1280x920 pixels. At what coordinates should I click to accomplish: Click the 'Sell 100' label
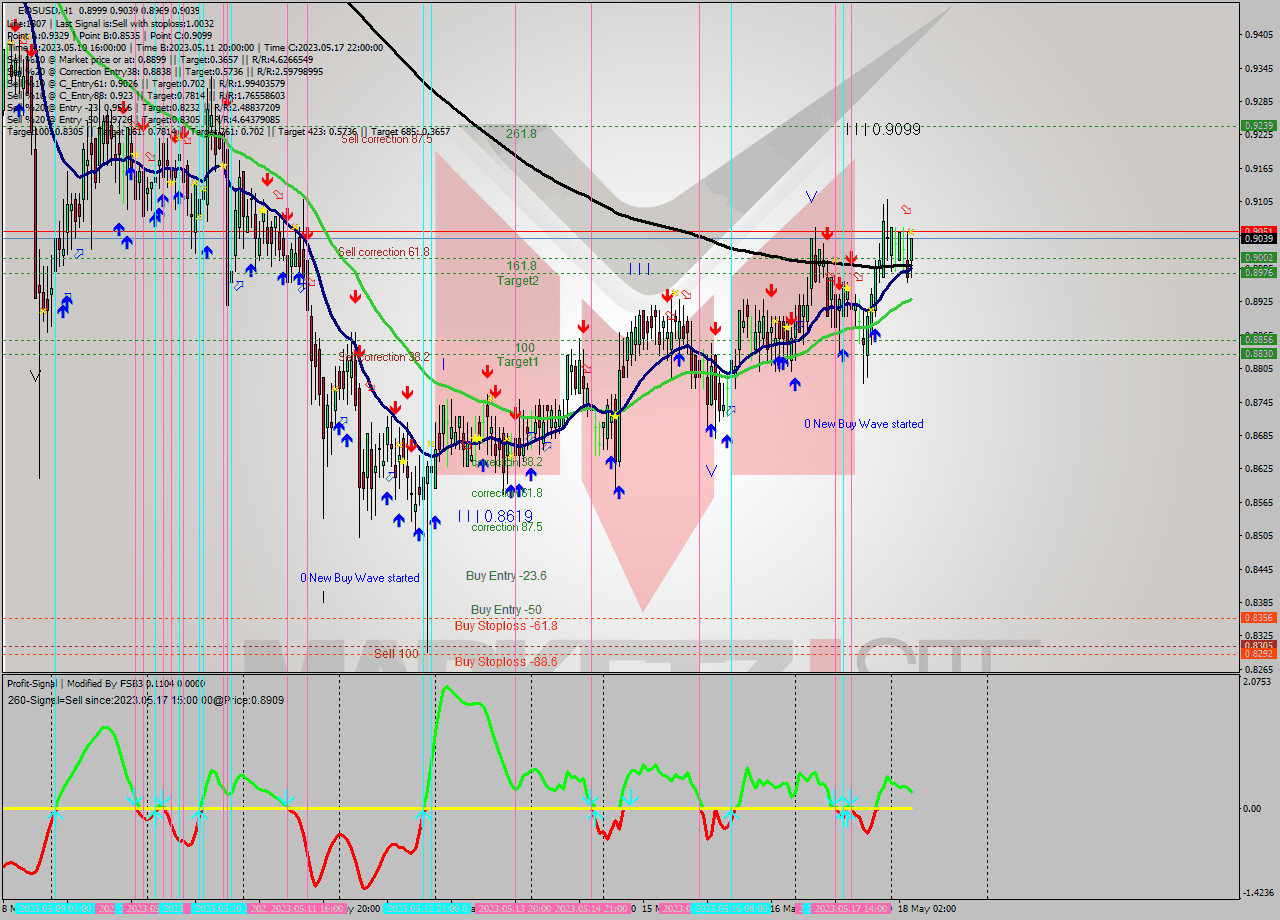point(397,653)
